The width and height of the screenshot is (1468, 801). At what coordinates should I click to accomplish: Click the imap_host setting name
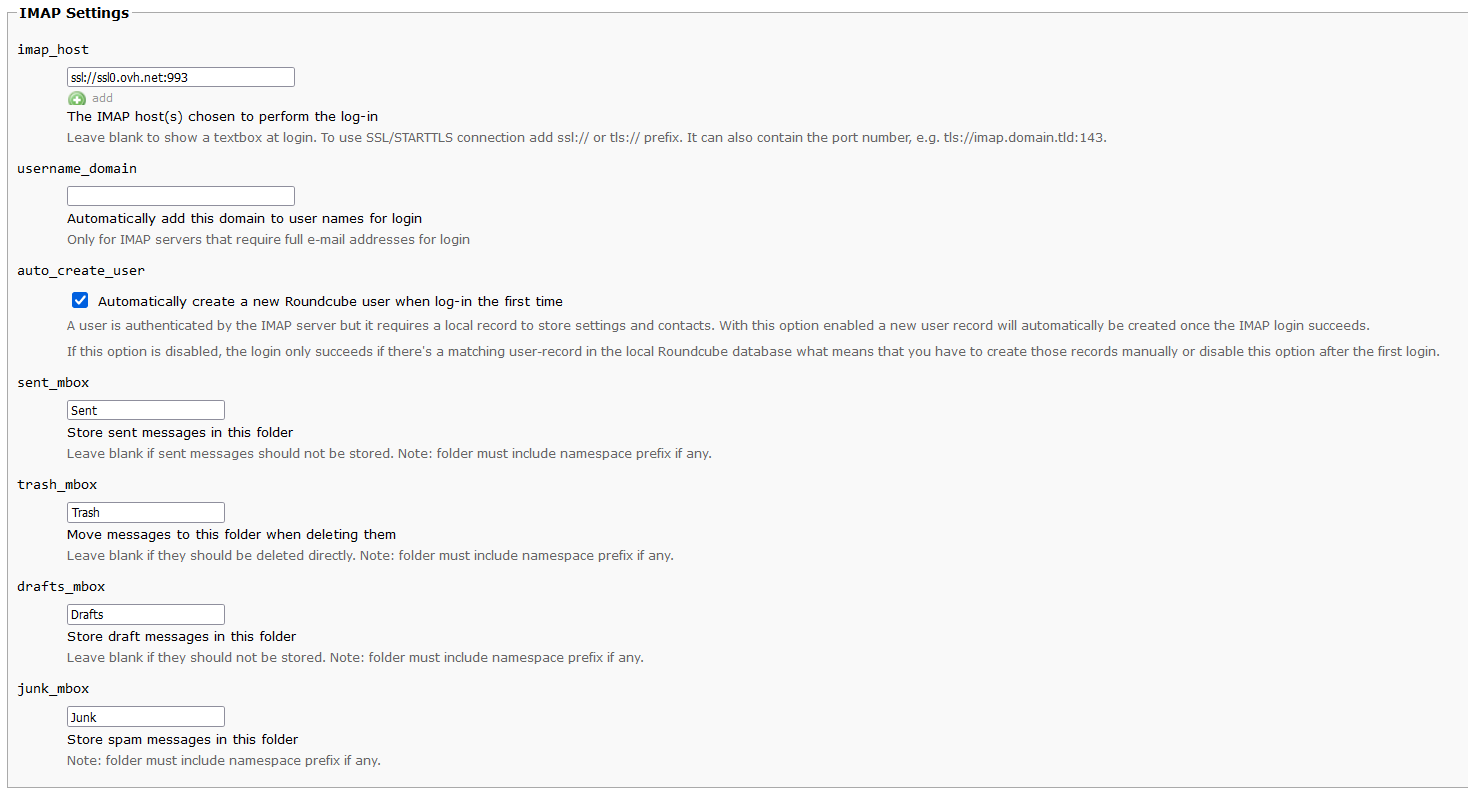click(53, 49)
